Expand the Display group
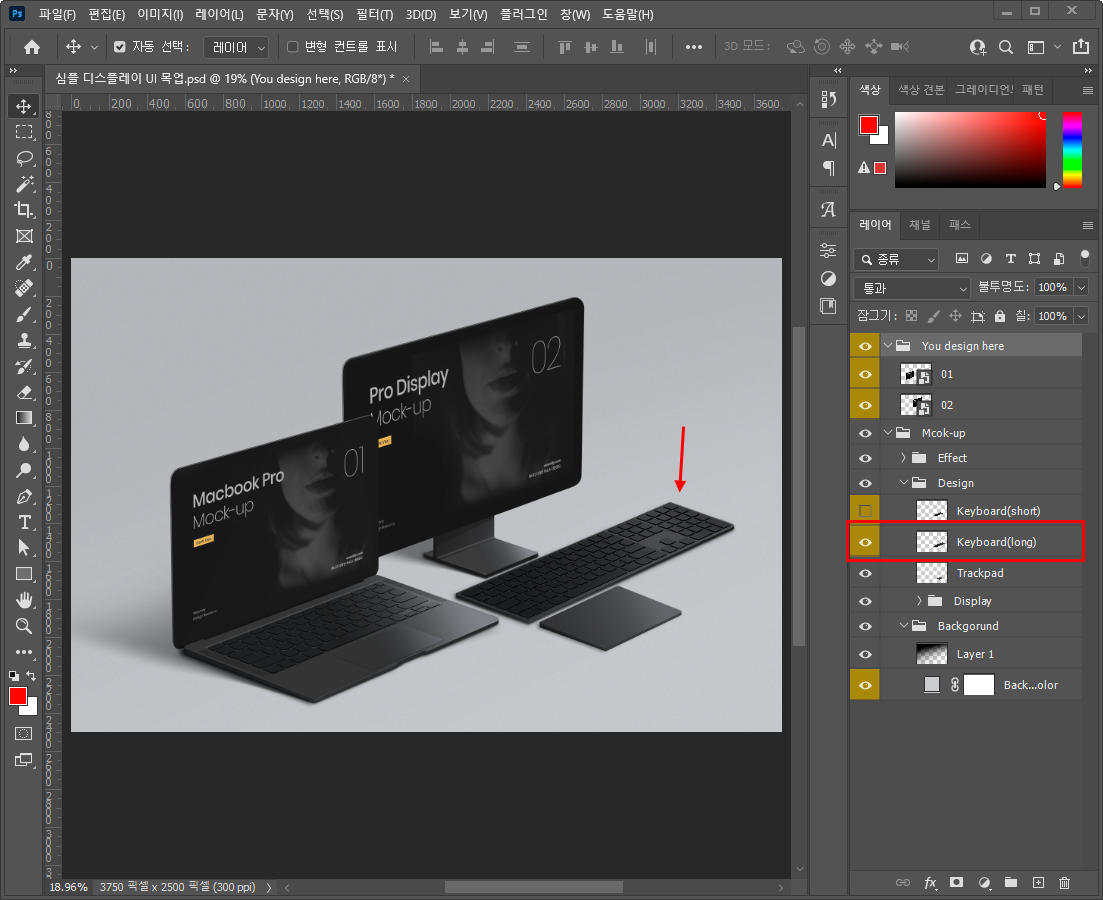 point(919,601)
